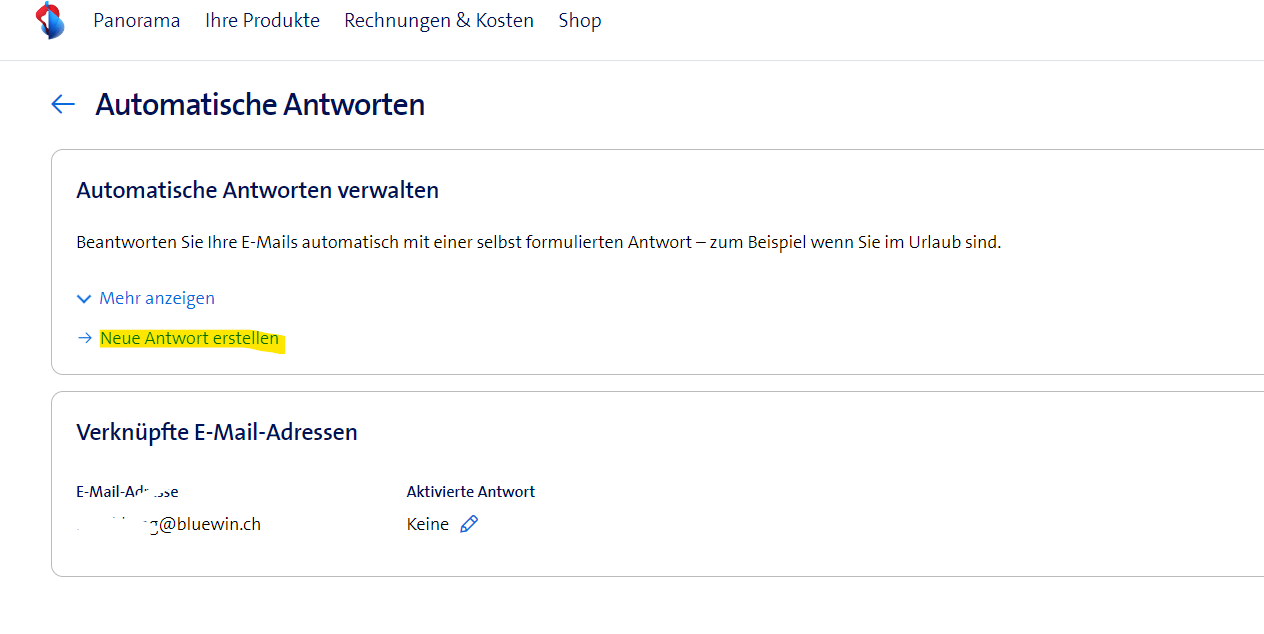Click the Aktivierte Antwort column header
This screenshot has width=1264, height=634.
point(470,491)
